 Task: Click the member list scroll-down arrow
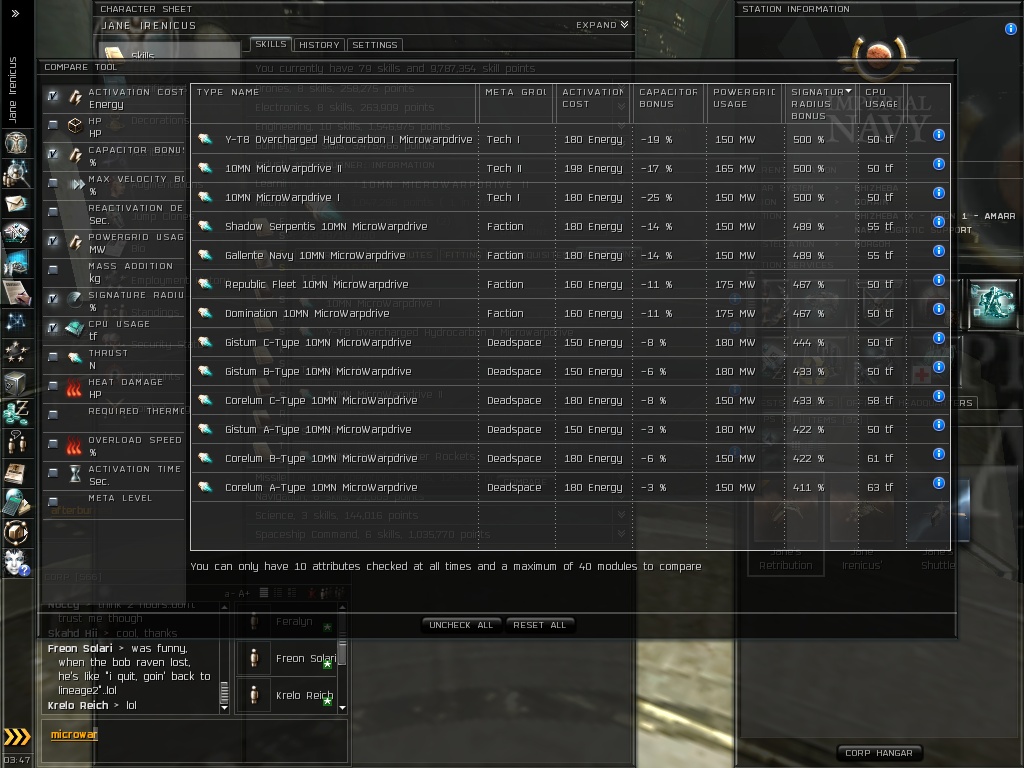pyautogui.click(x=342, y=708)
